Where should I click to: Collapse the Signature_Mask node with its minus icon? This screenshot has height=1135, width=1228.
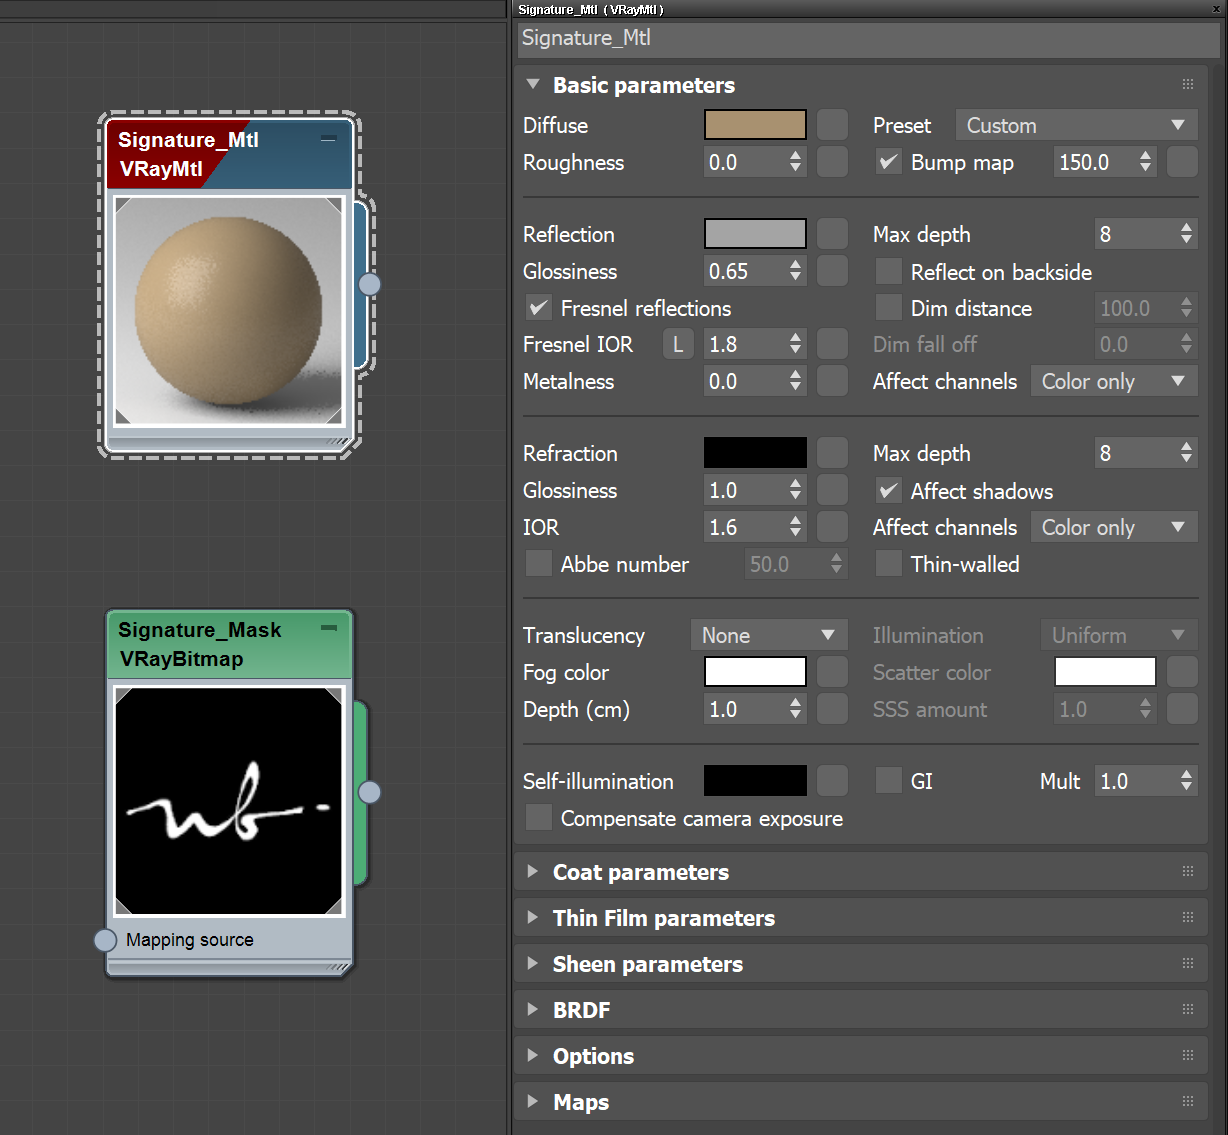[x=328, y=628]
